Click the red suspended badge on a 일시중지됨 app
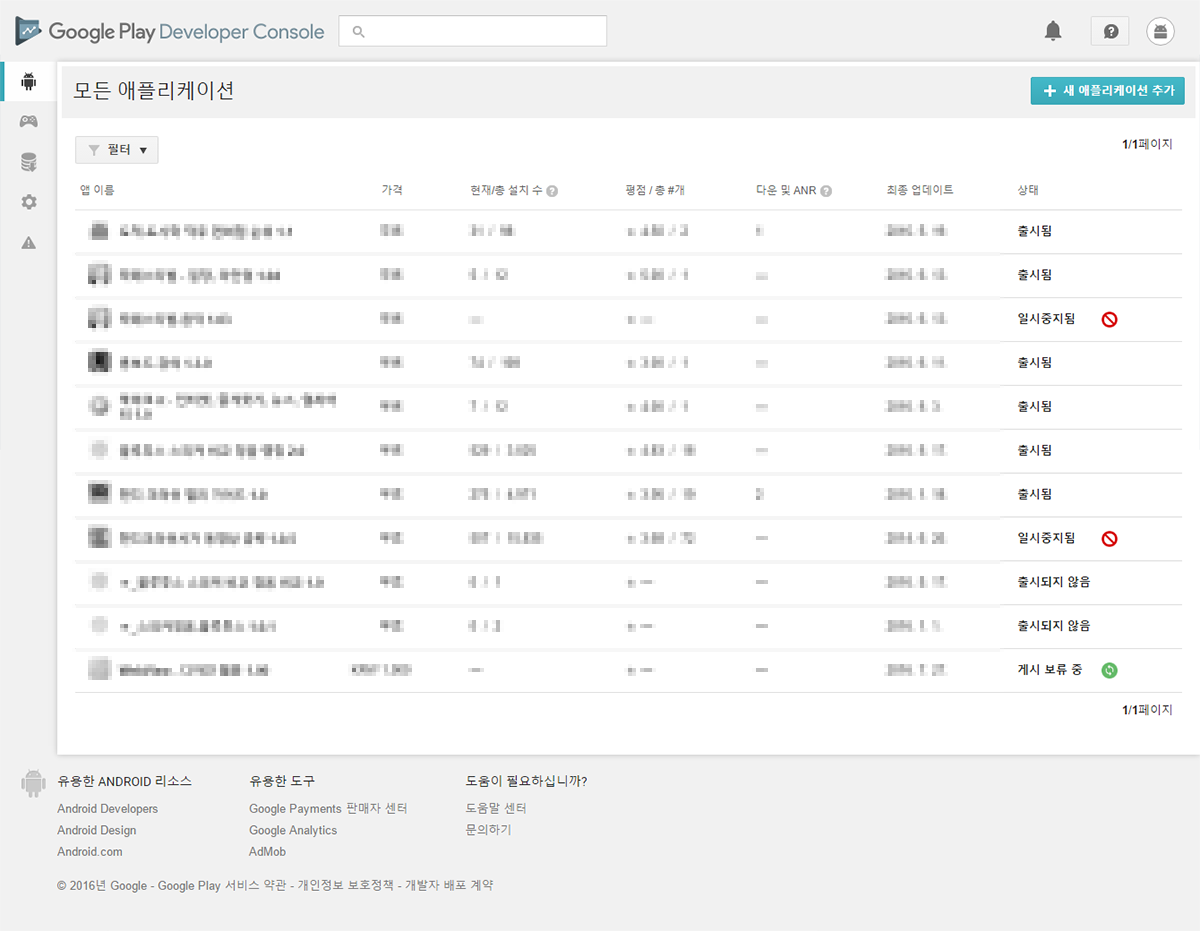The height and width of the screenshot is (931, 1200). [x=1109, y=318]
